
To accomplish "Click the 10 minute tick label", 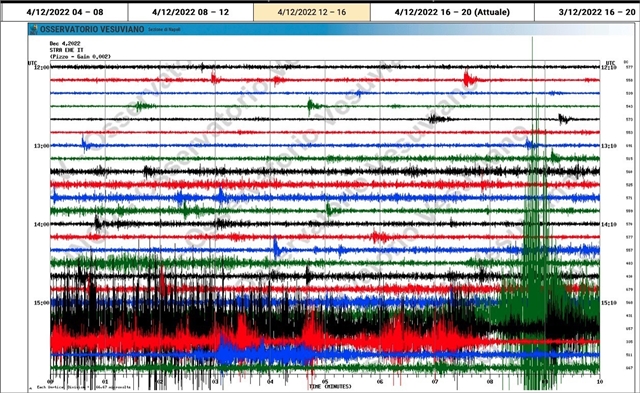I will point(599,382).
